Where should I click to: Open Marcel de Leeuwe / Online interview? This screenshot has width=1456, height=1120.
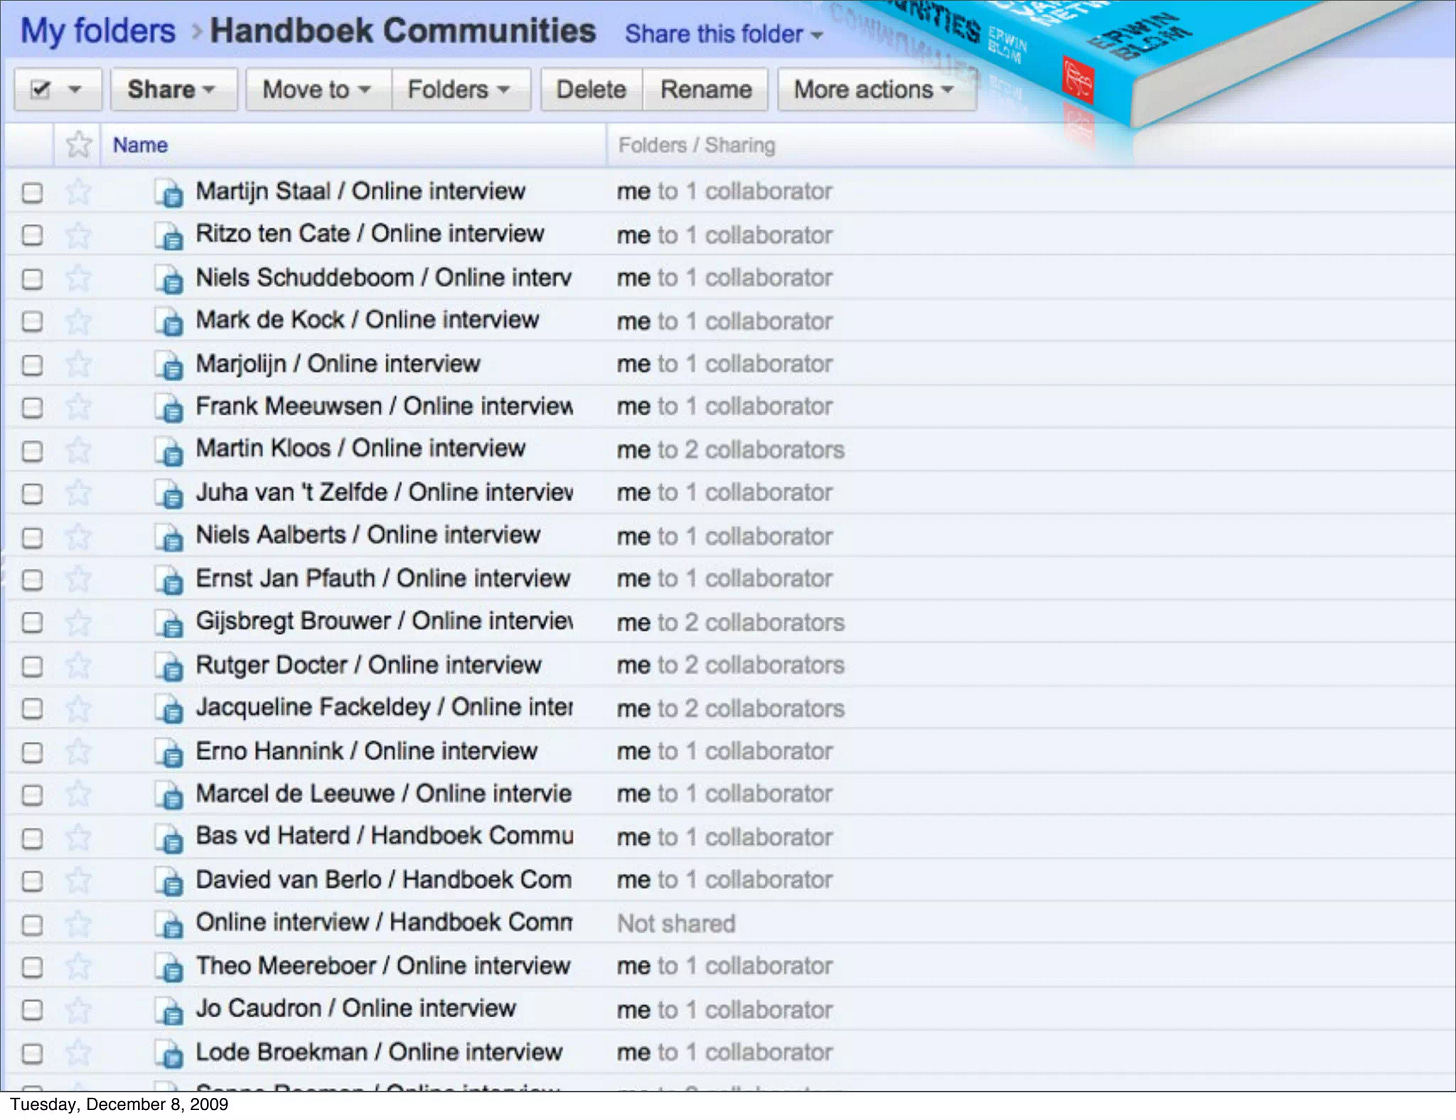tap(384, 794)
